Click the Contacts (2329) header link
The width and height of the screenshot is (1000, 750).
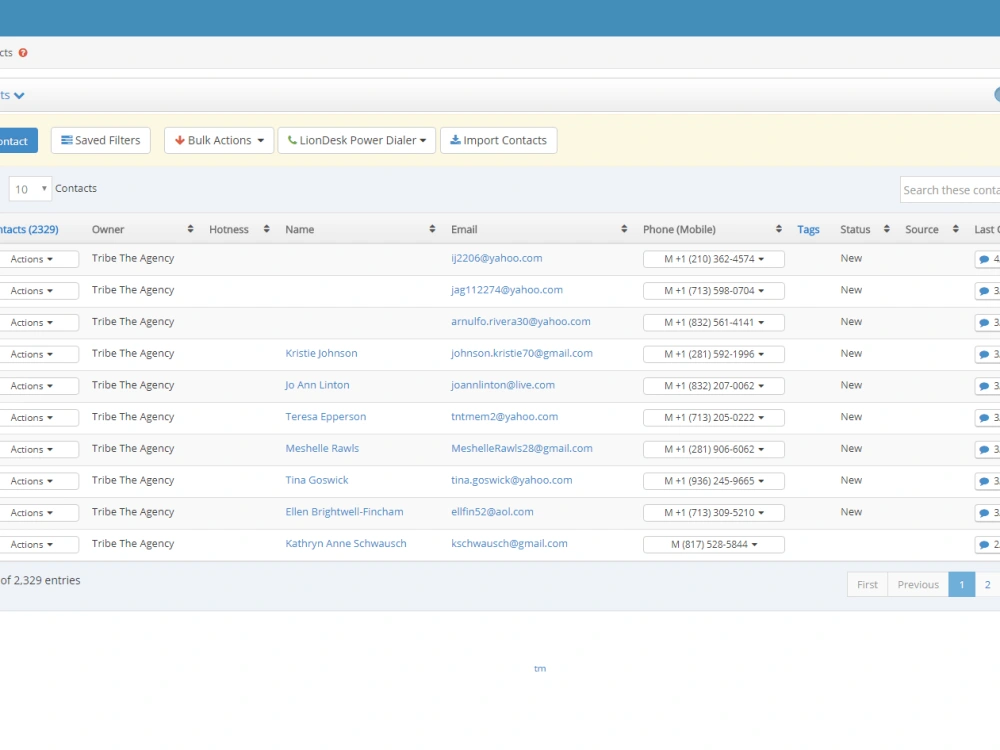(29, 229)
